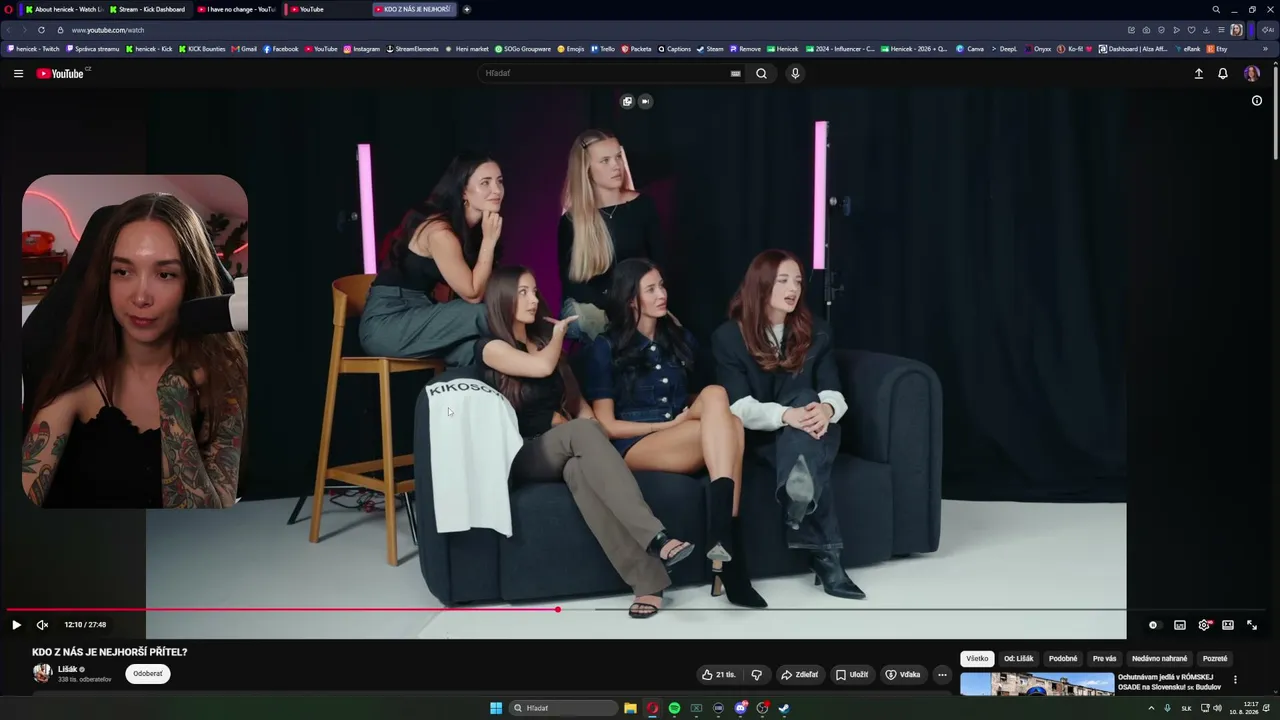Viewport: 1280px width, 720px height.
Task: Open Lišák channel avatar
Action: (42, 674)
